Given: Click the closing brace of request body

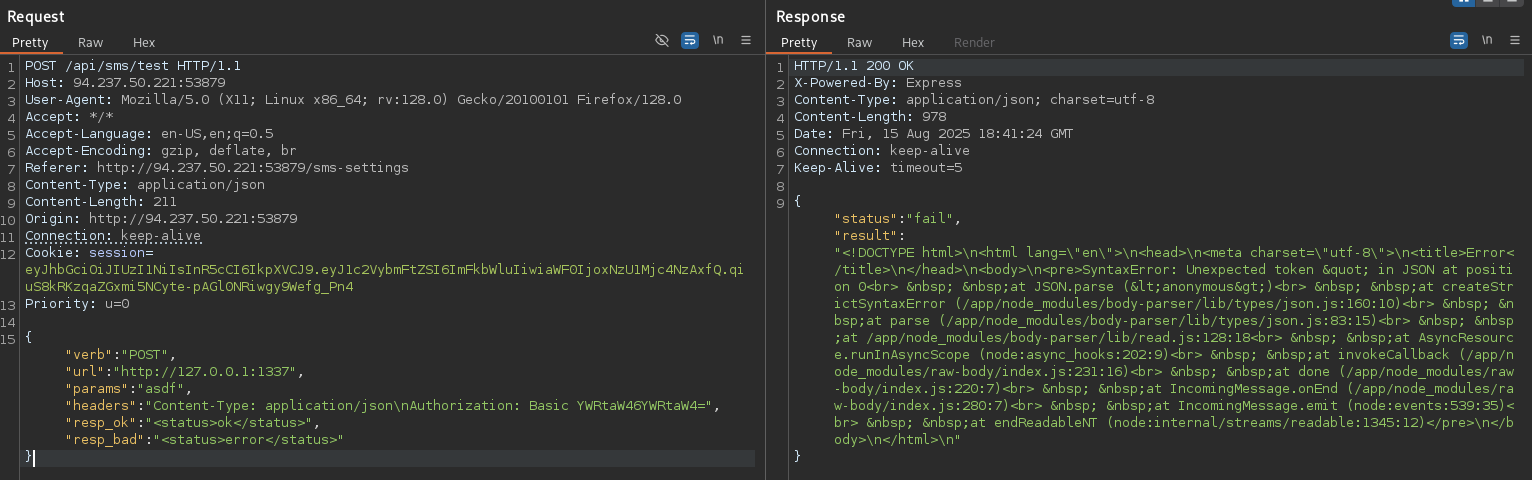Looking at the screenshot, I should (29, 457).
